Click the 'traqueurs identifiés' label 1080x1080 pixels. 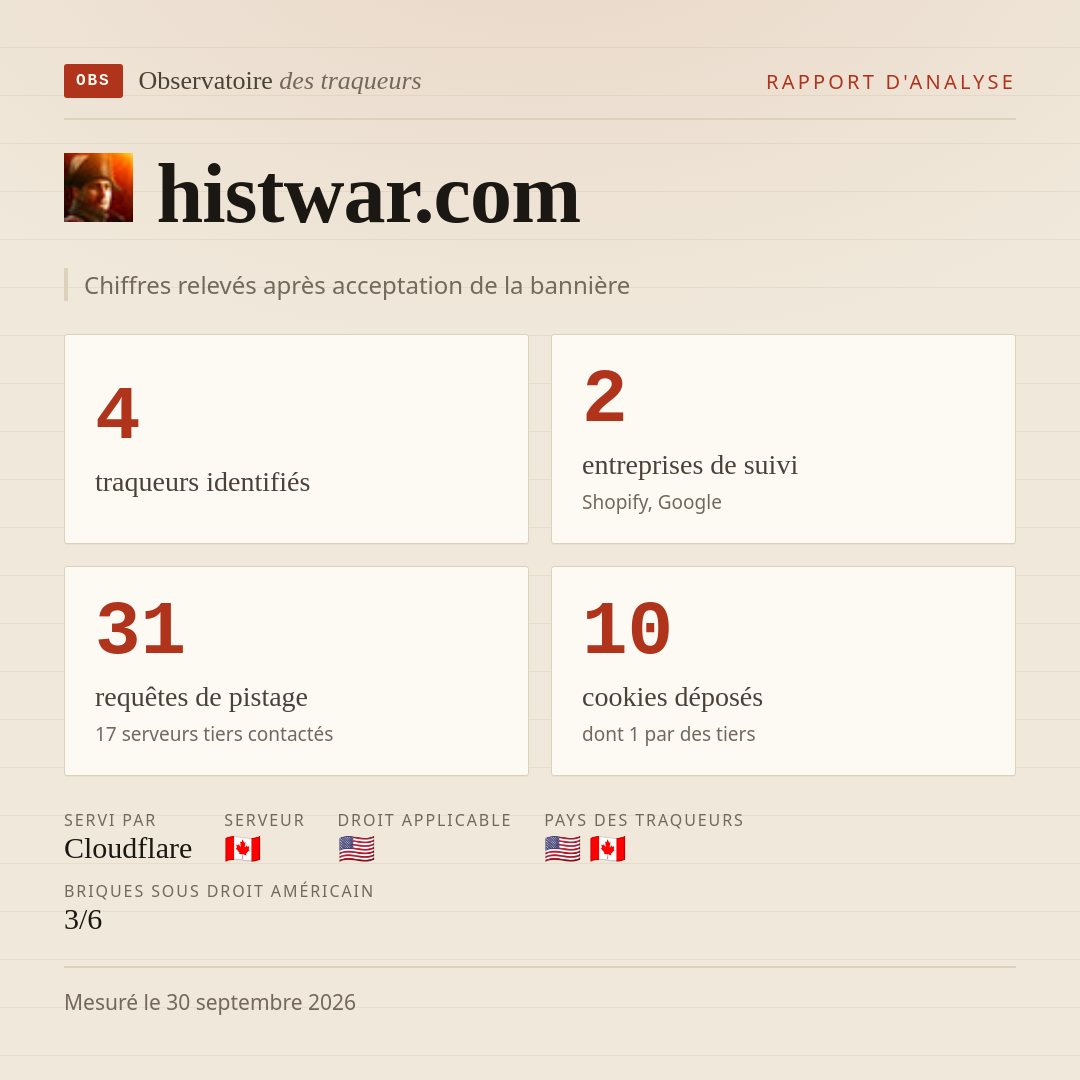(x=202, y=482)
